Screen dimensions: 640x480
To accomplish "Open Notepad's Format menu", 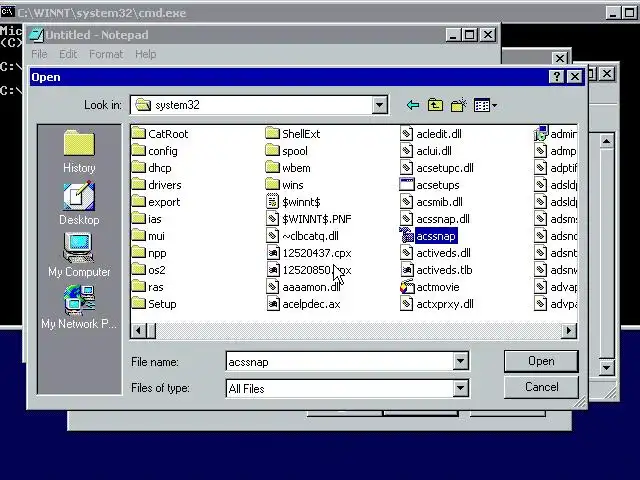I will pos(106,54).
